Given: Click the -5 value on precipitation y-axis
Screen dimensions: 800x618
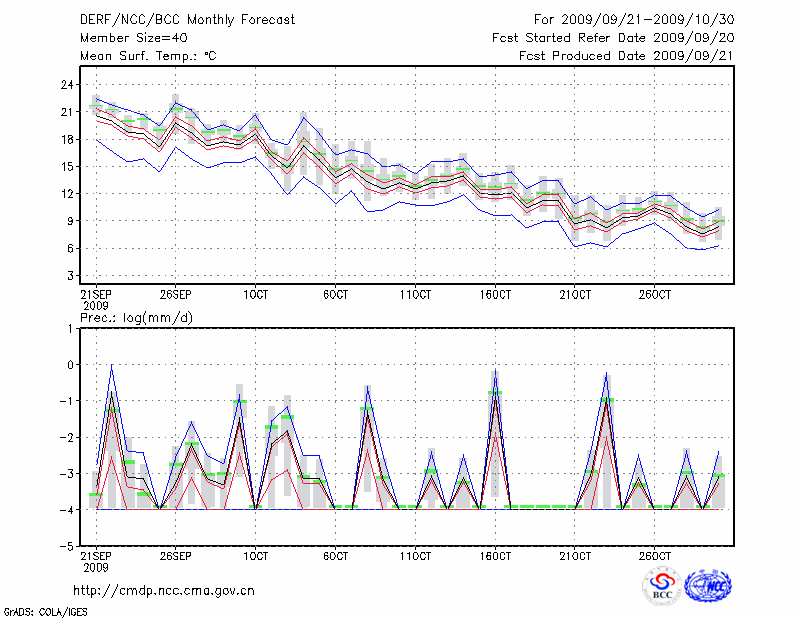Looking at the screenshot, I should (x=68, y=547).
